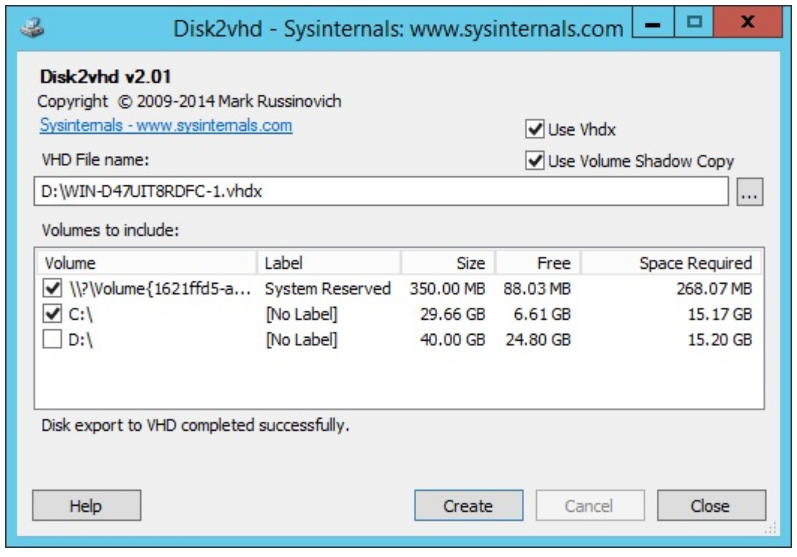
Task: Sort volumes by the Size column header
Action: tap(448, 263)
